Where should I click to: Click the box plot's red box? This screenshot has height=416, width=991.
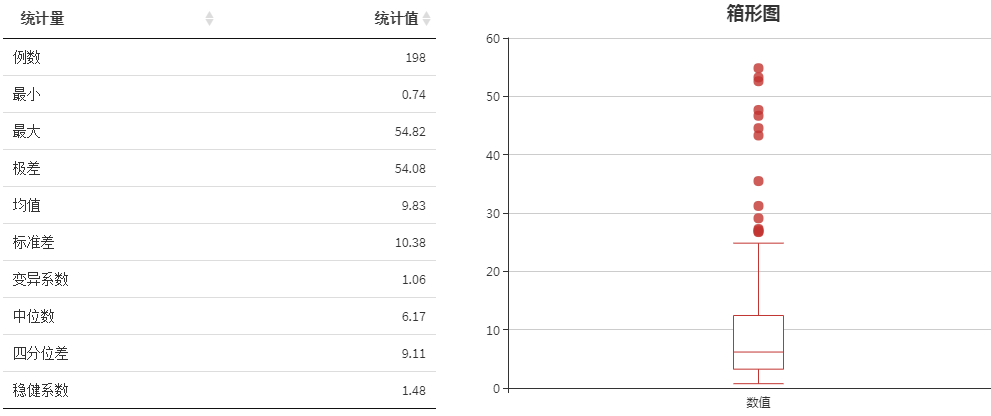click(x=758, y=342)
